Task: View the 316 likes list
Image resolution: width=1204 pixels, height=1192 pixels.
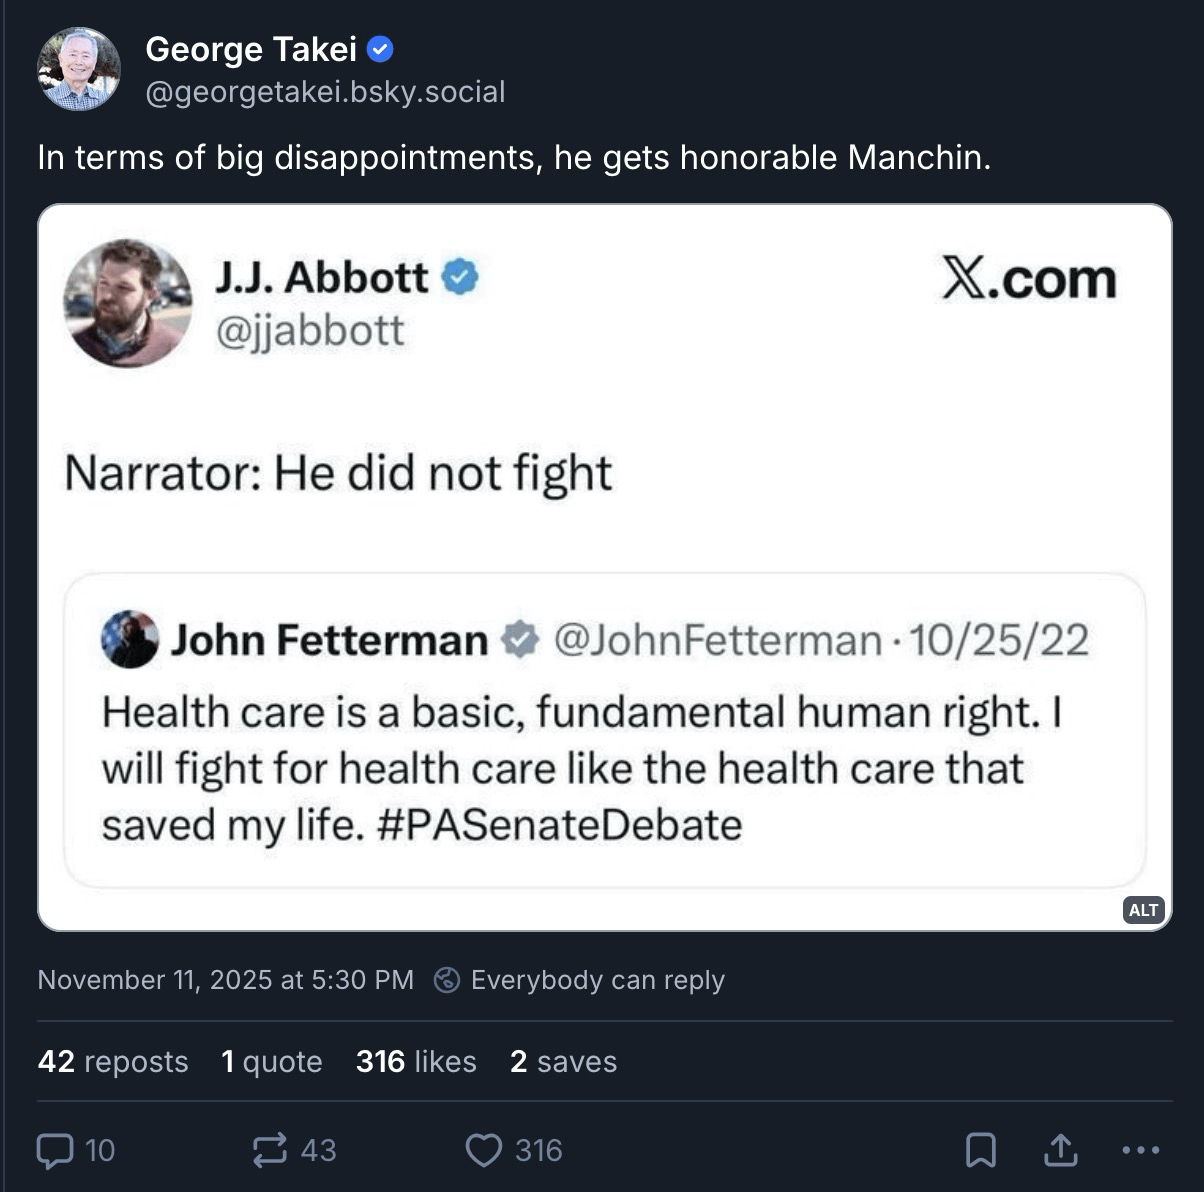Action: [x=416, y=1061]
